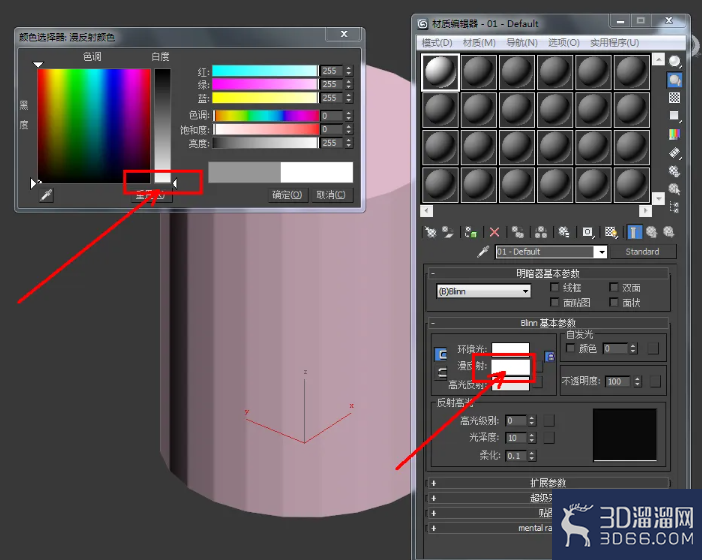Open 模式(D) menu
Screen dimensions: 702x560
tap(437, 43)
